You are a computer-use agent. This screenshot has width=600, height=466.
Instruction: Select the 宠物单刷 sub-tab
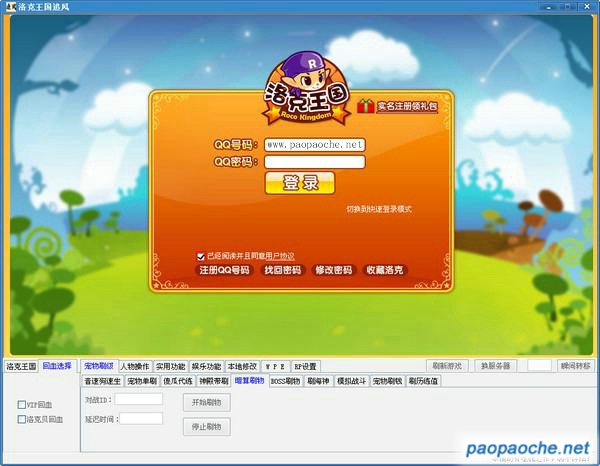tap(142, 381)
